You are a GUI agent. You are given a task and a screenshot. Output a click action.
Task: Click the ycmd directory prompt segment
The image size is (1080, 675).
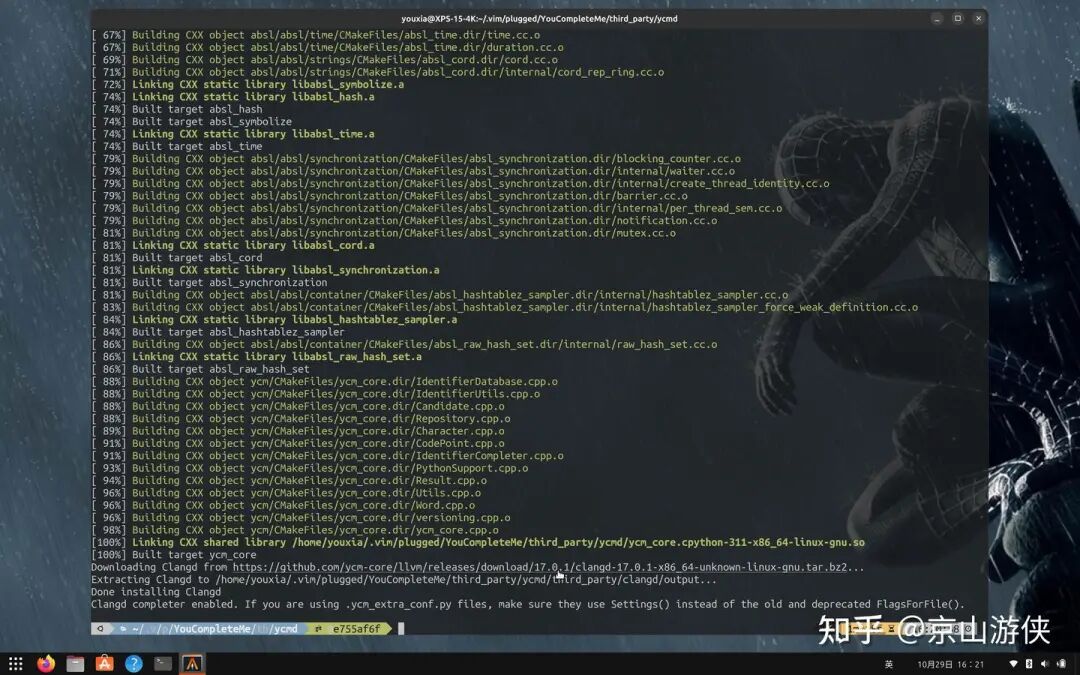284,629
